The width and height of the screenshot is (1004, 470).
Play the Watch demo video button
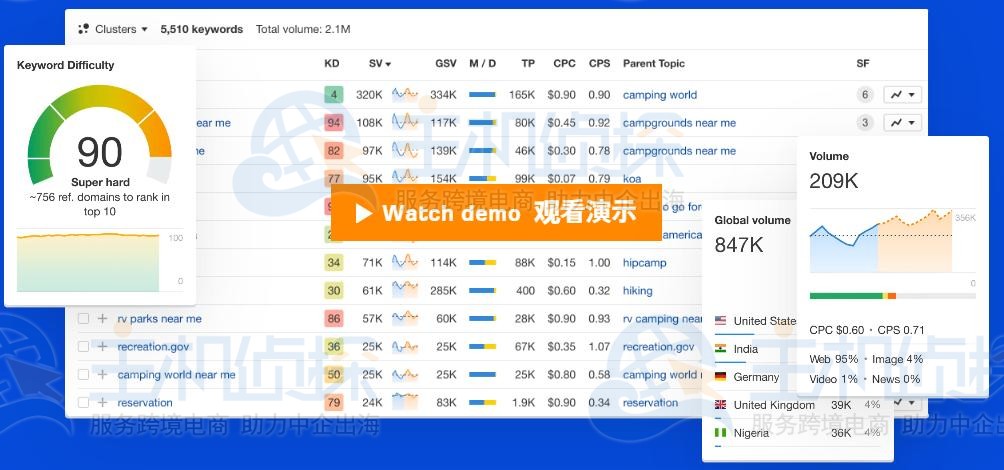[x=496, y=213]
